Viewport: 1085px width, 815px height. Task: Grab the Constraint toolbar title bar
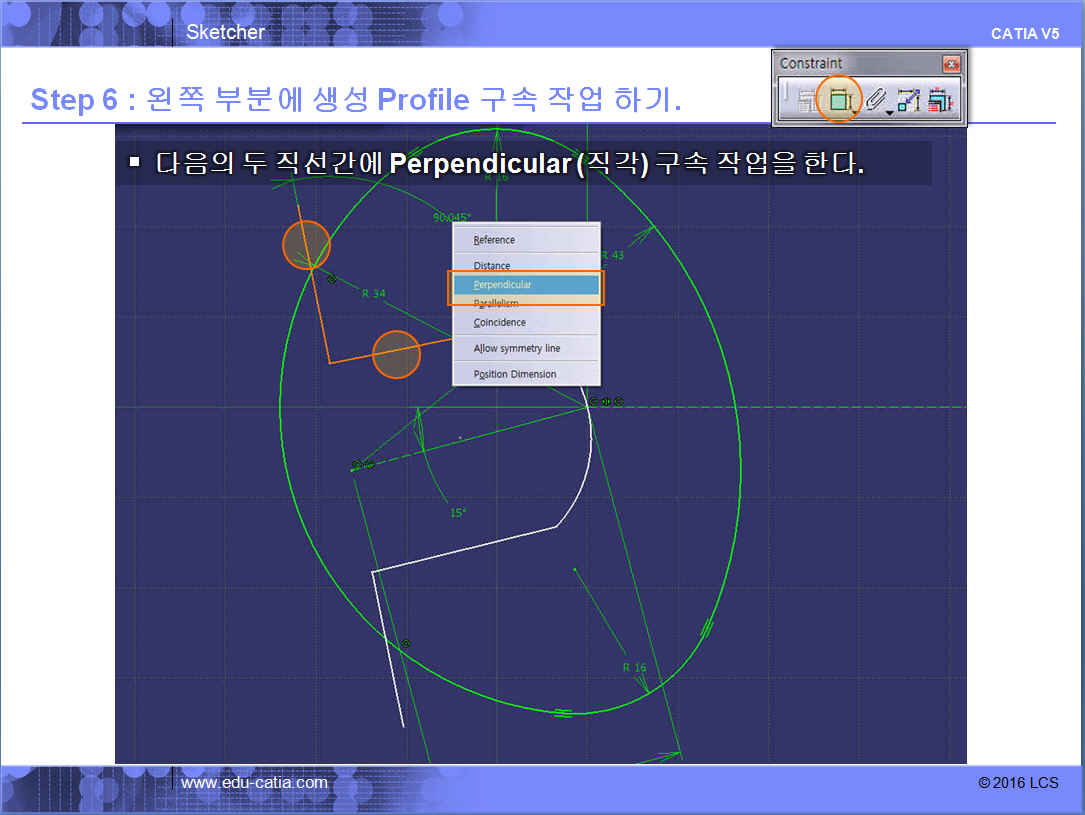point(850,64)
